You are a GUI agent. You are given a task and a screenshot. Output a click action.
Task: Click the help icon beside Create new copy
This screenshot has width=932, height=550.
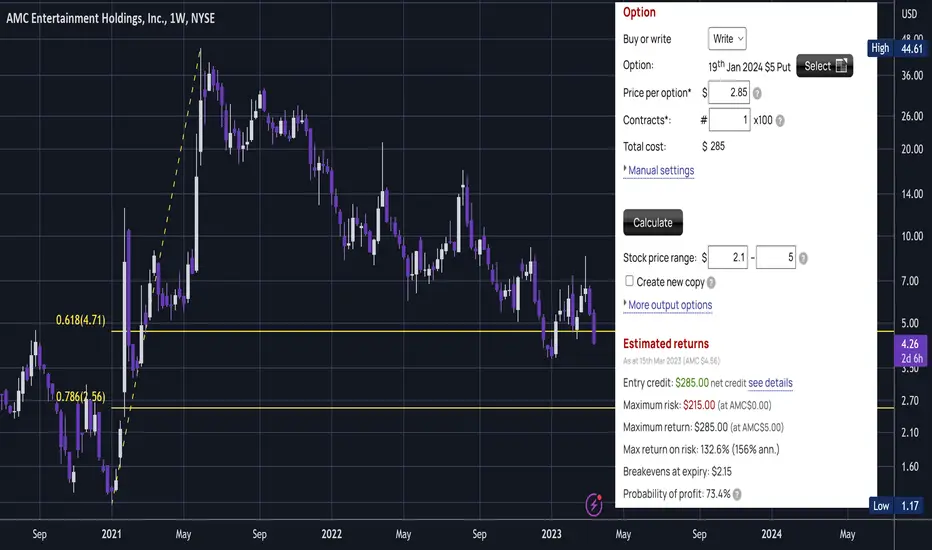click(x=711, y=282)
